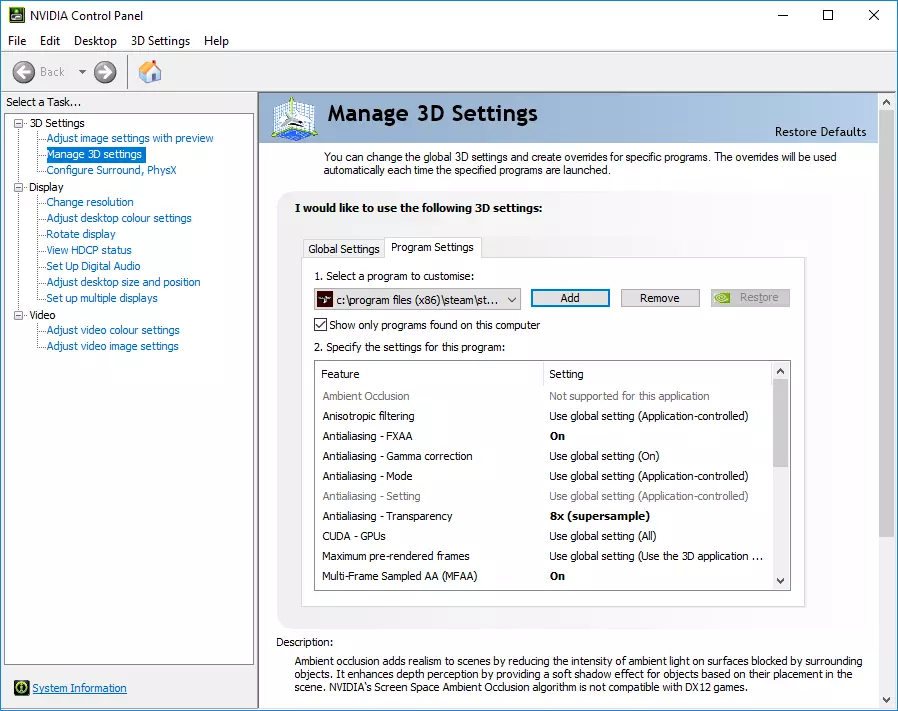Image resolution: width=898 pixels, height=711 pixels.
Task: Click the NVIDIA Control Panel title icon
Action: point(17,15)
